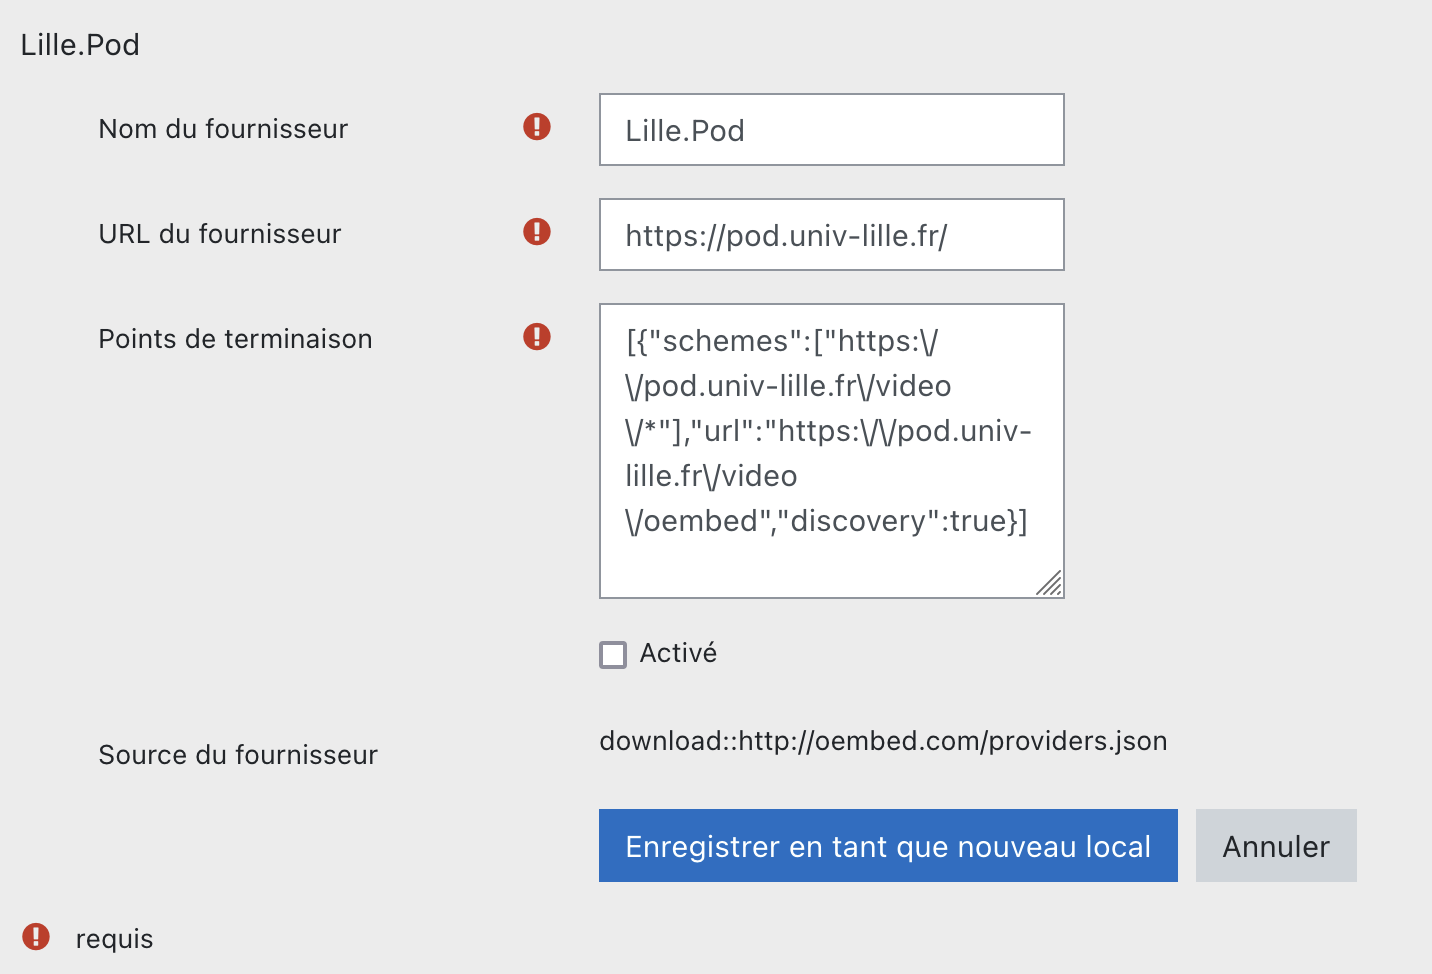Cancel with the Annuler button
Viewport: 1432px width, 974px height.
coord(1276,846)
